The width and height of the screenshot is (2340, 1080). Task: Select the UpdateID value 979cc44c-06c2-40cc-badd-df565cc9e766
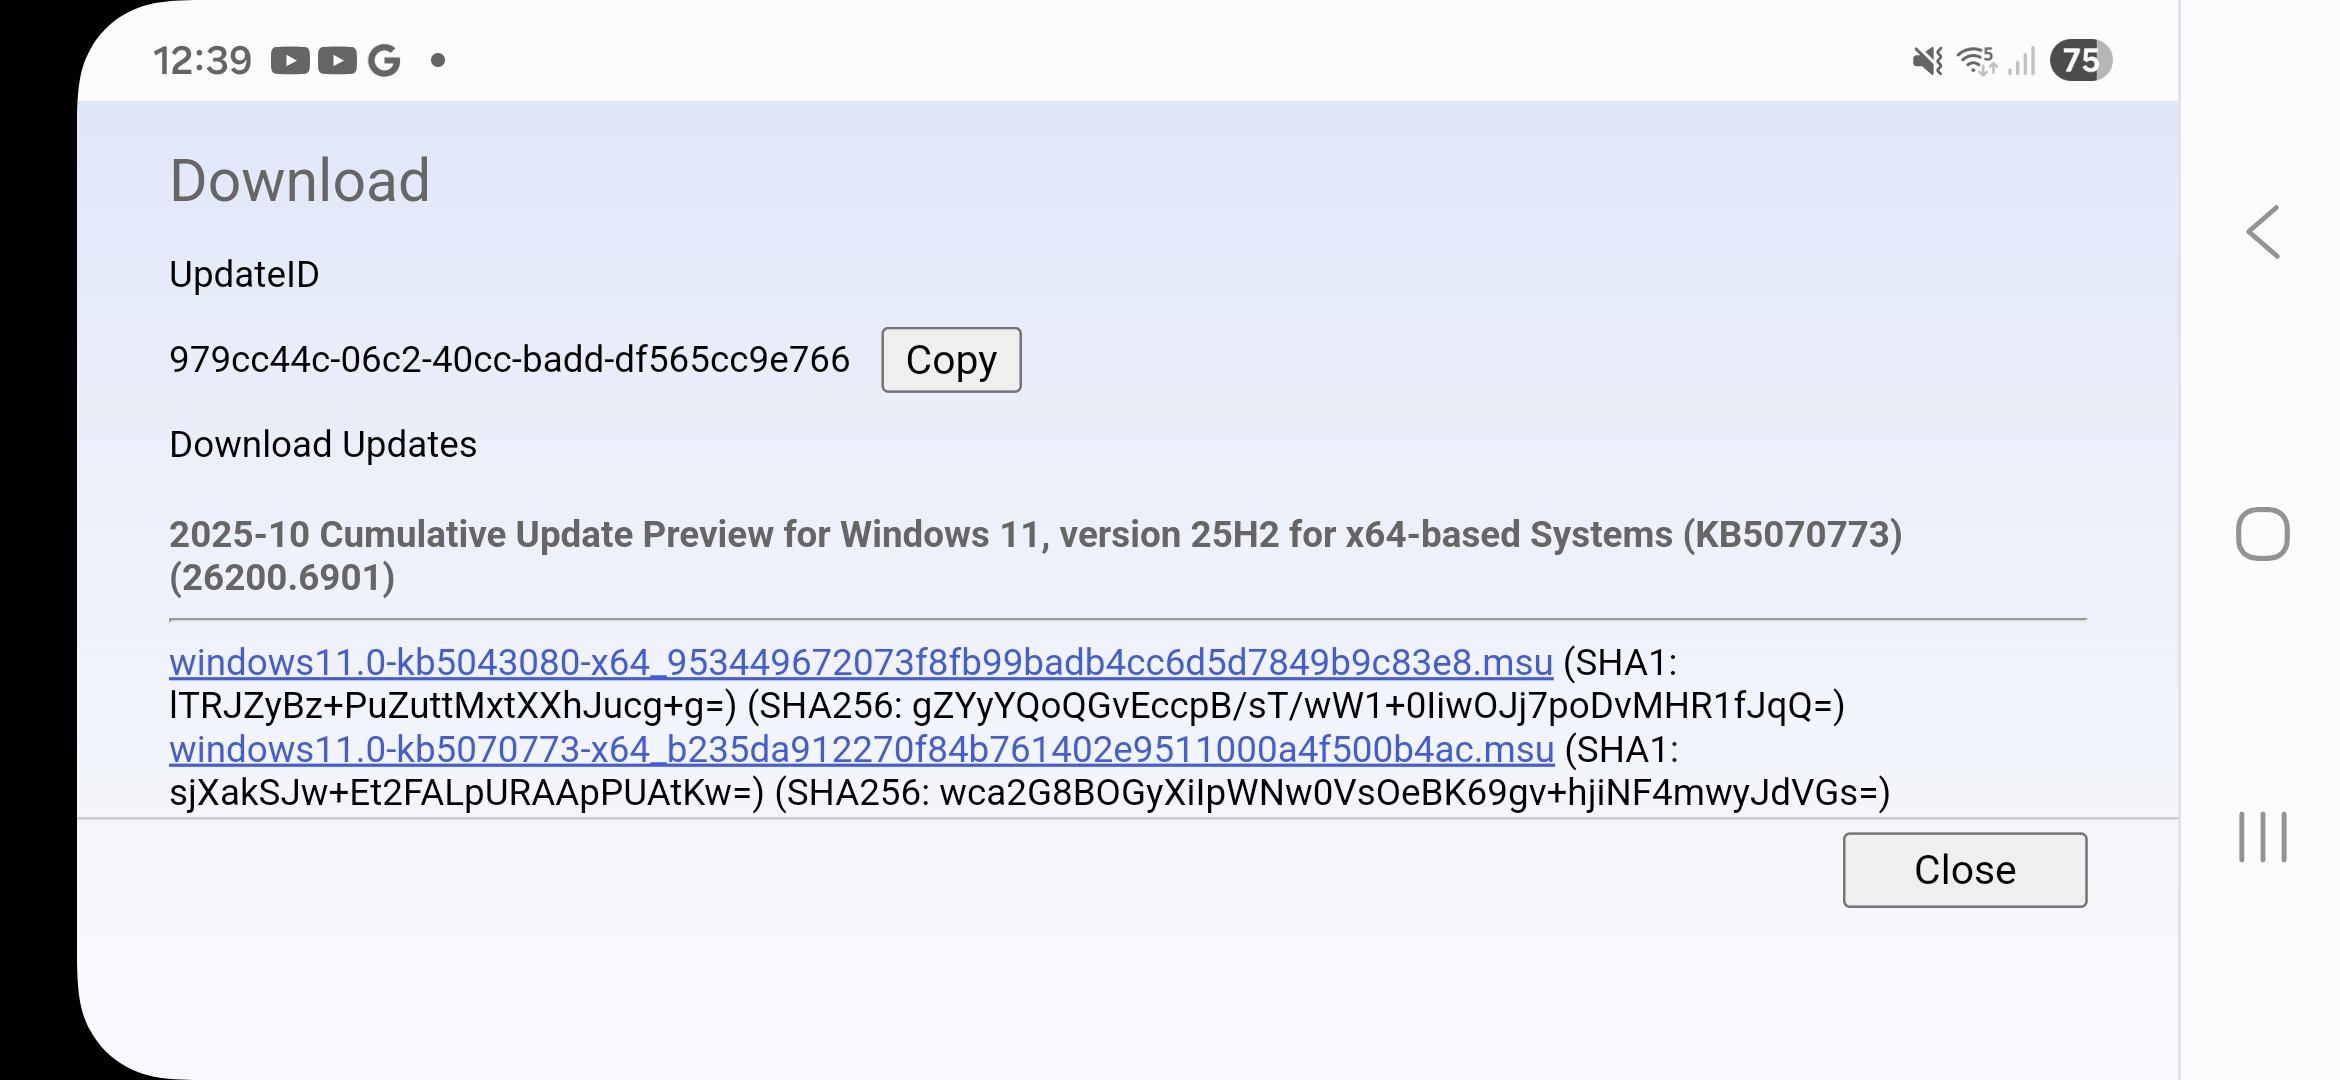point(509,359)
